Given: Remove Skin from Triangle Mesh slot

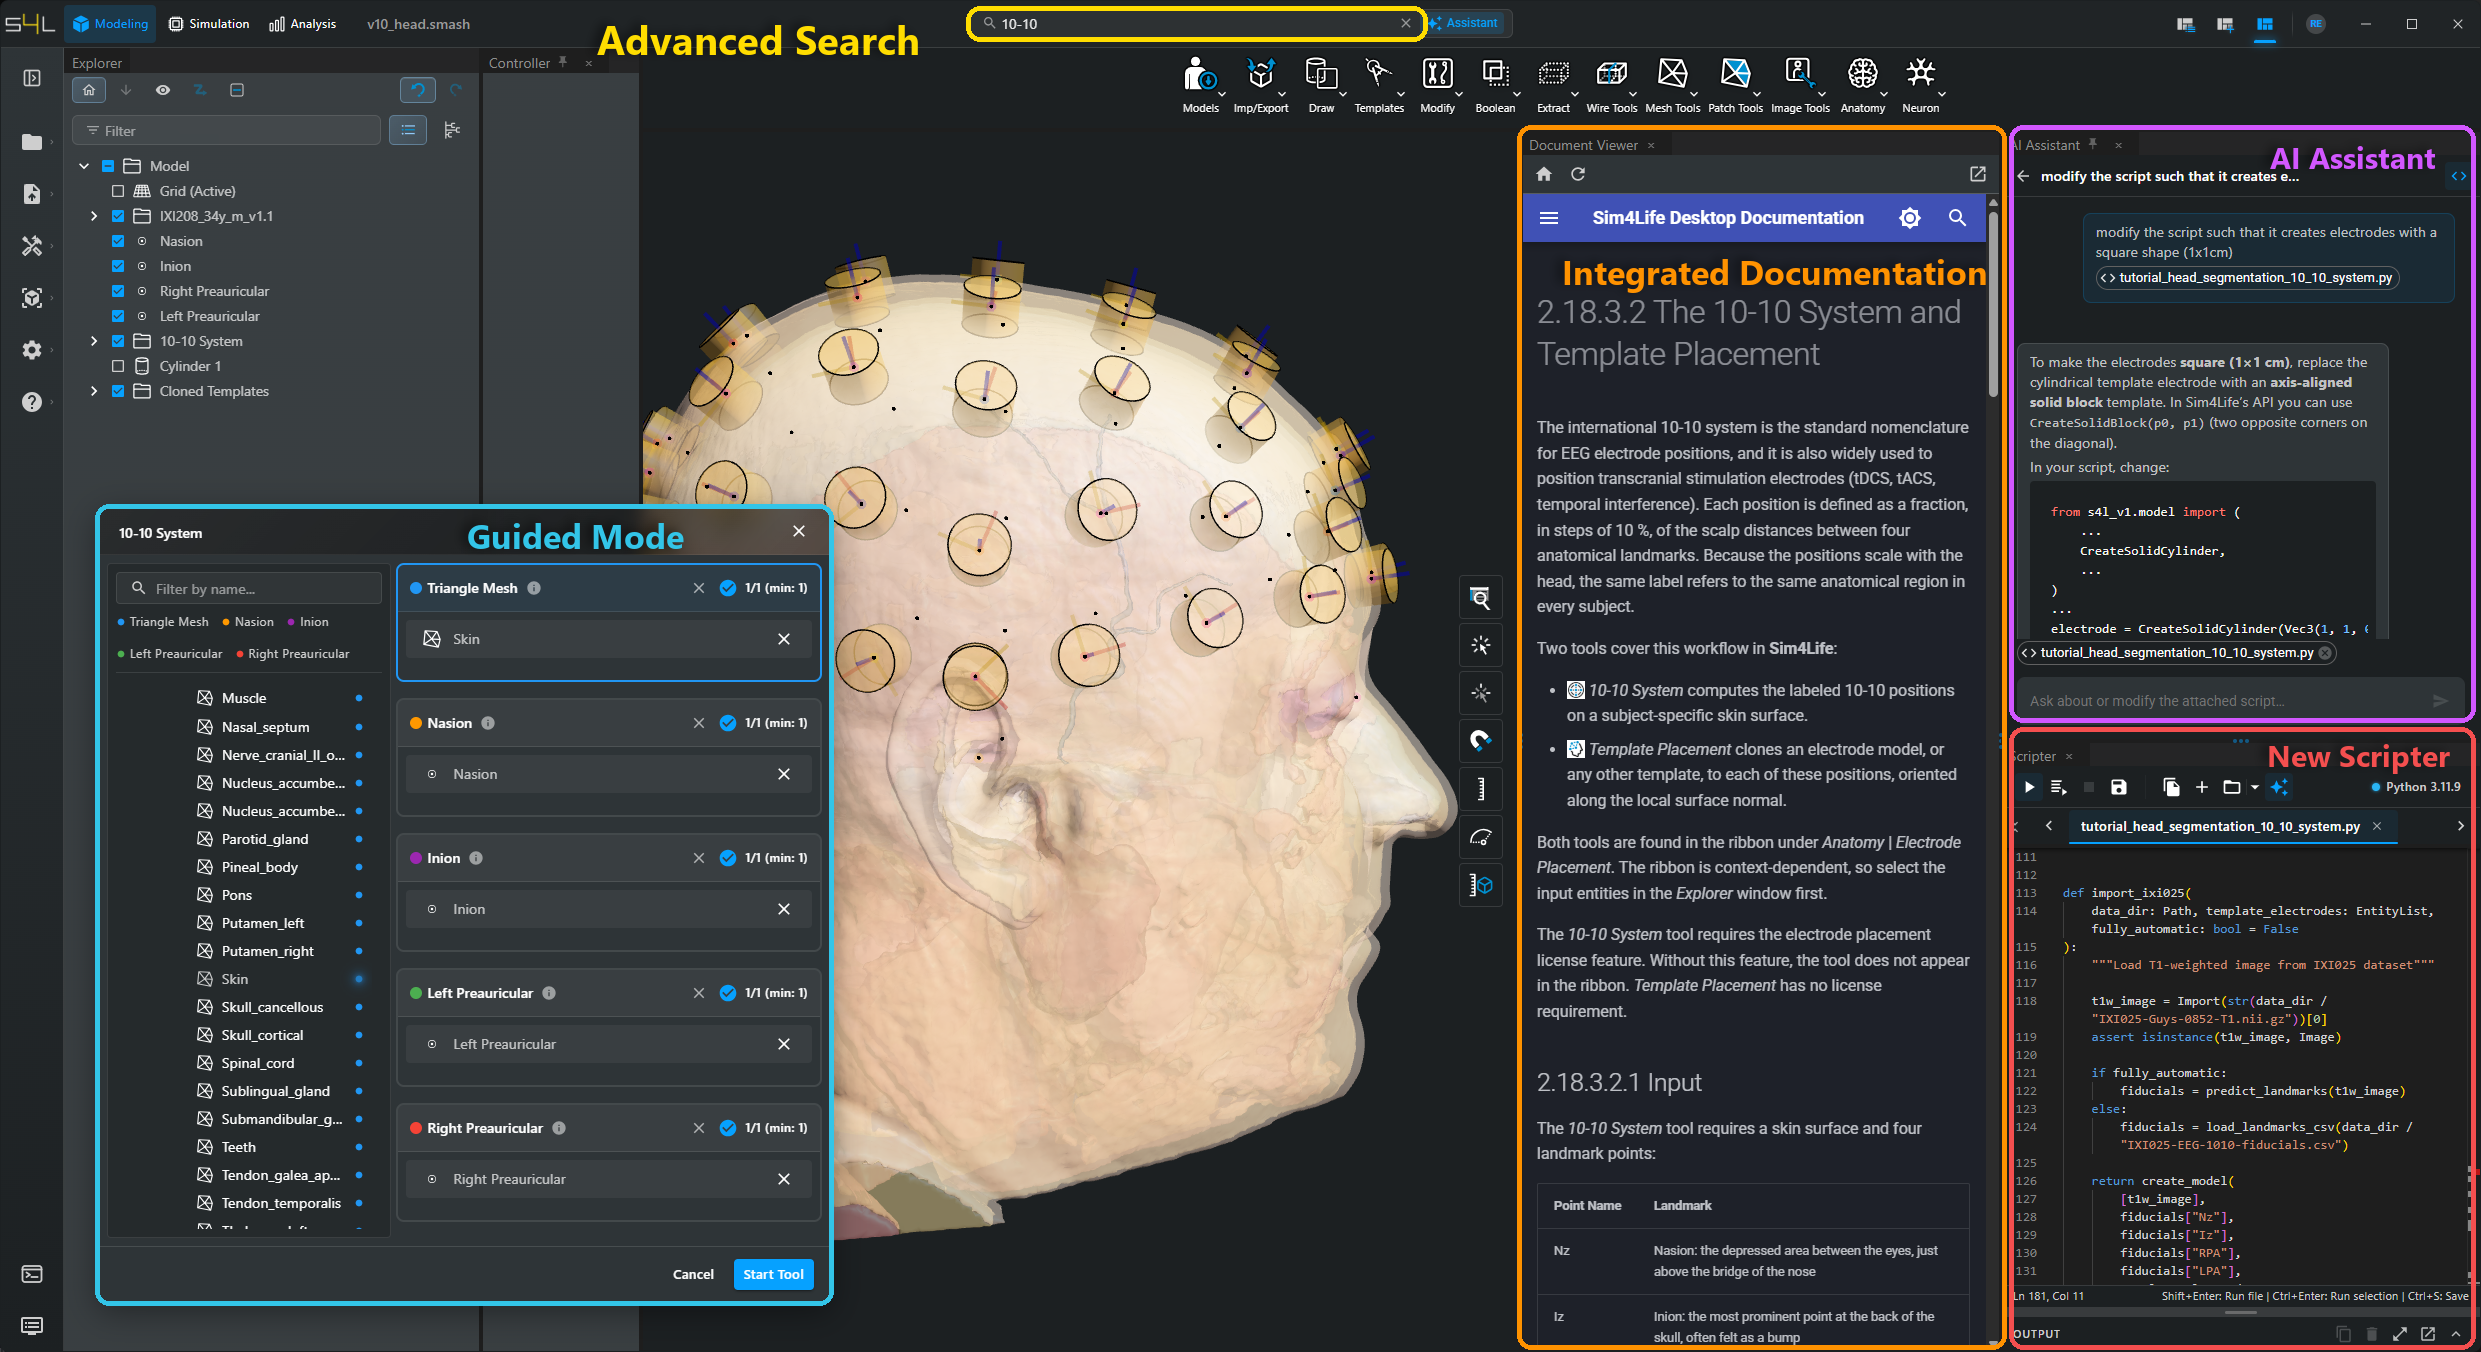Looking at the screenshot, I should click(784, 639).
